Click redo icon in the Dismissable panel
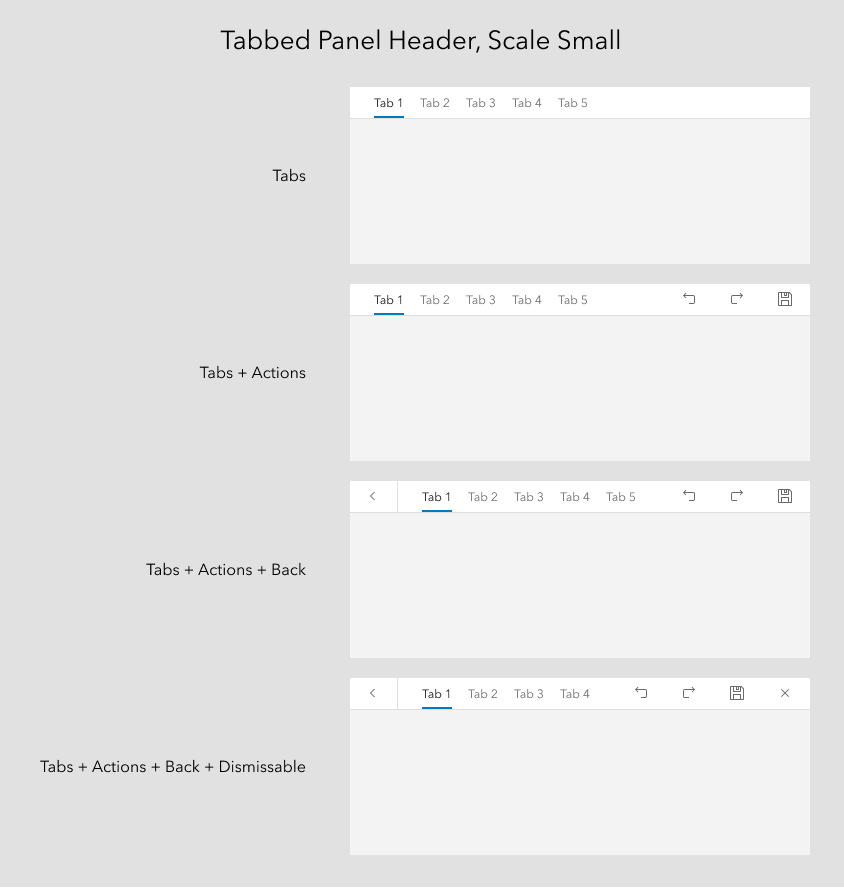 point(689,693)
